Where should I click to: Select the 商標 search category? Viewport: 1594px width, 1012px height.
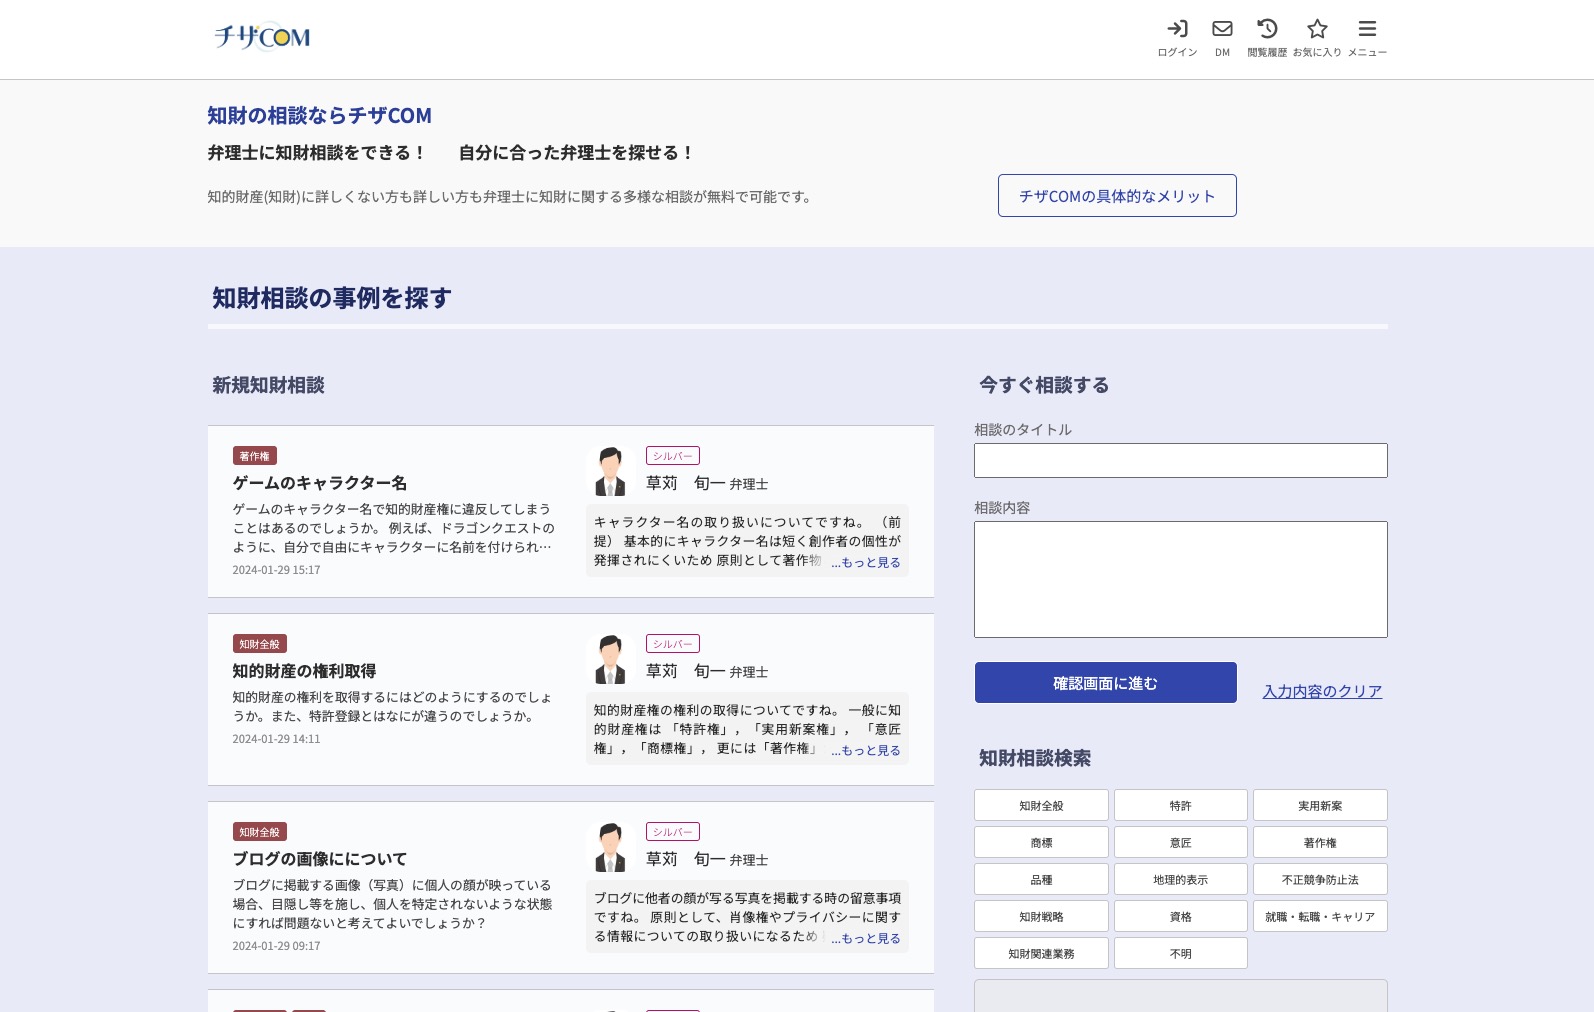pyautogui.click(x=1041, y=843)
